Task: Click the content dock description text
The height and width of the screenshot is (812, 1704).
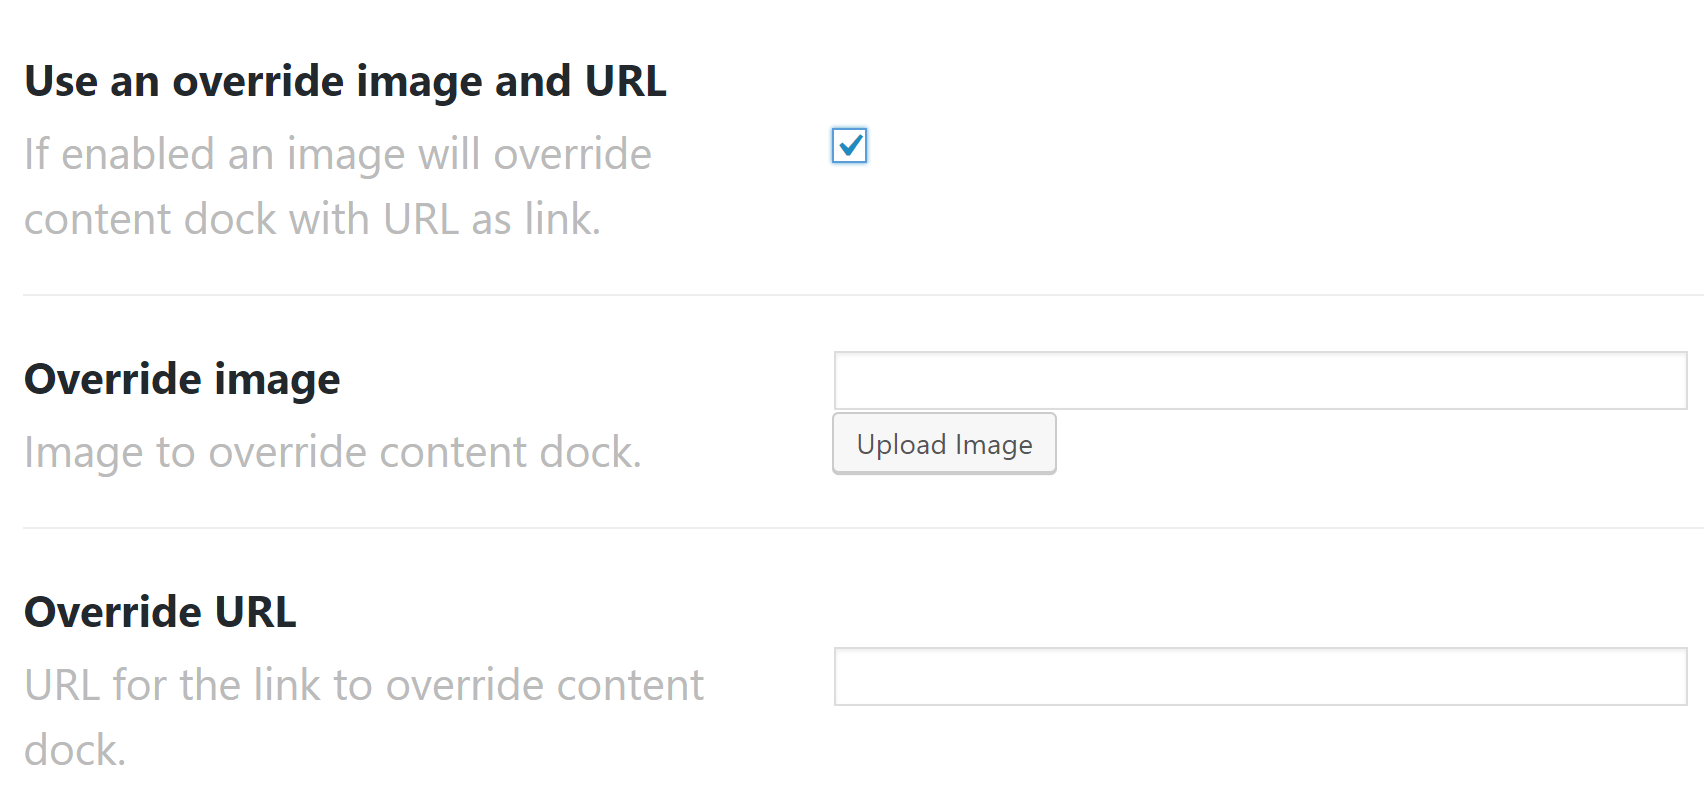Action: [340, 185]
